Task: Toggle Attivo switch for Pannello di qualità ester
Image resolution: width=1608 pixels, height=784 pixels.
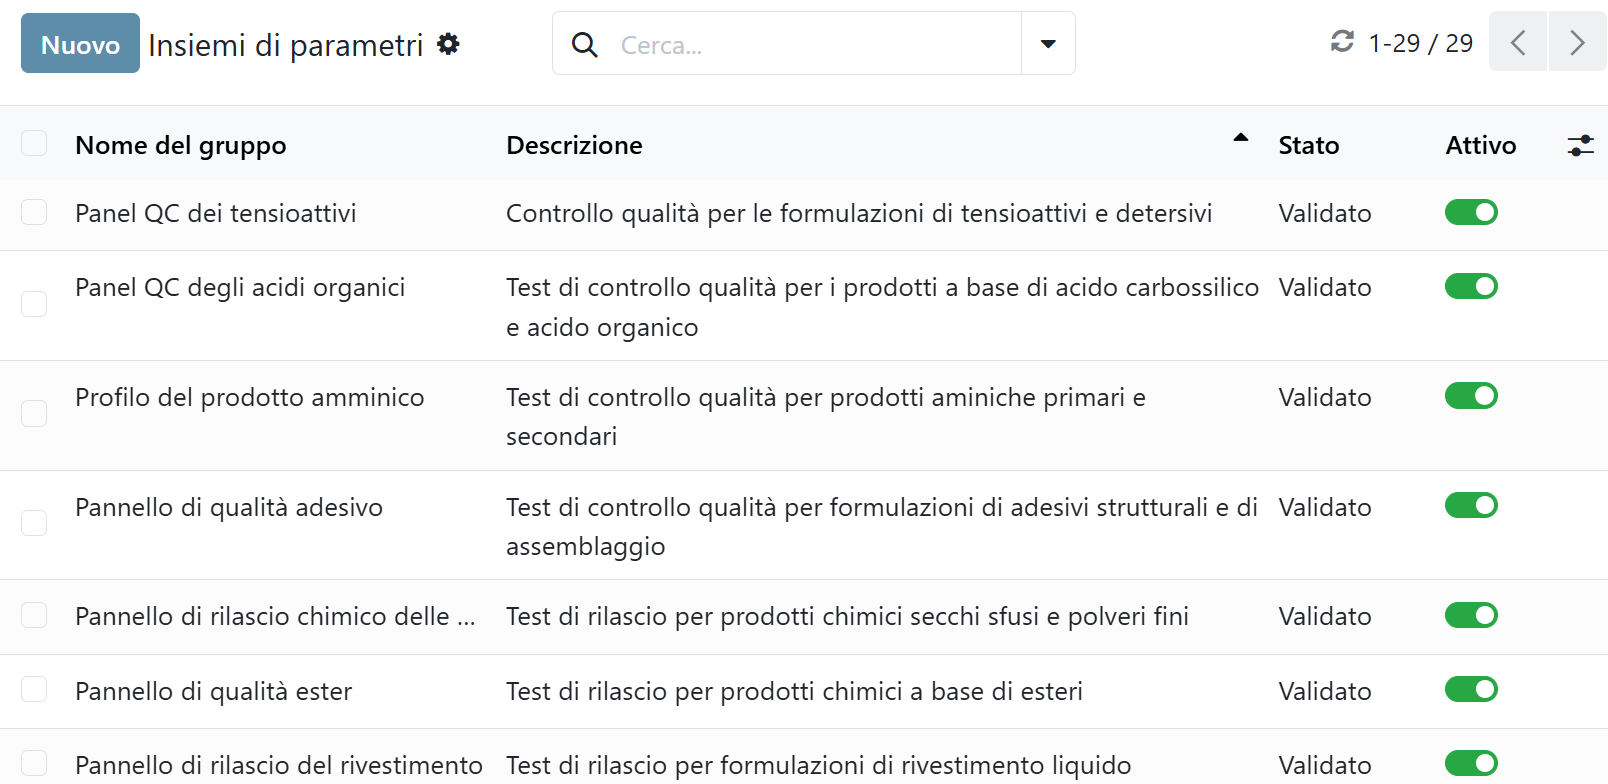Action: 1471,690
